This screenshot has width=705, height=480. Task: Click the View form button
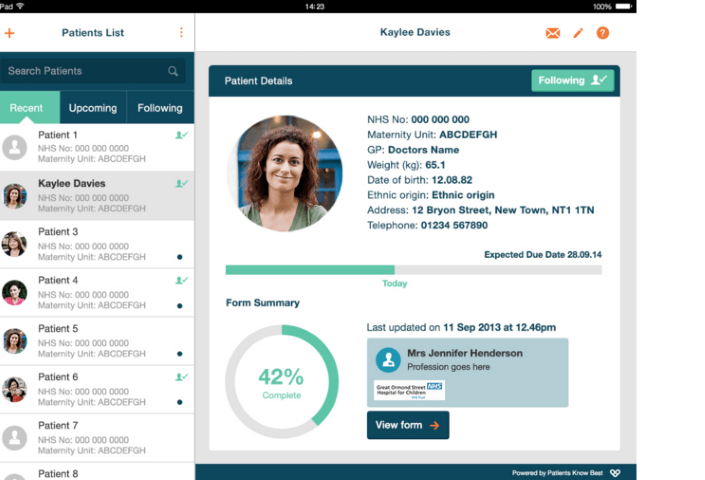coord(408,425)
